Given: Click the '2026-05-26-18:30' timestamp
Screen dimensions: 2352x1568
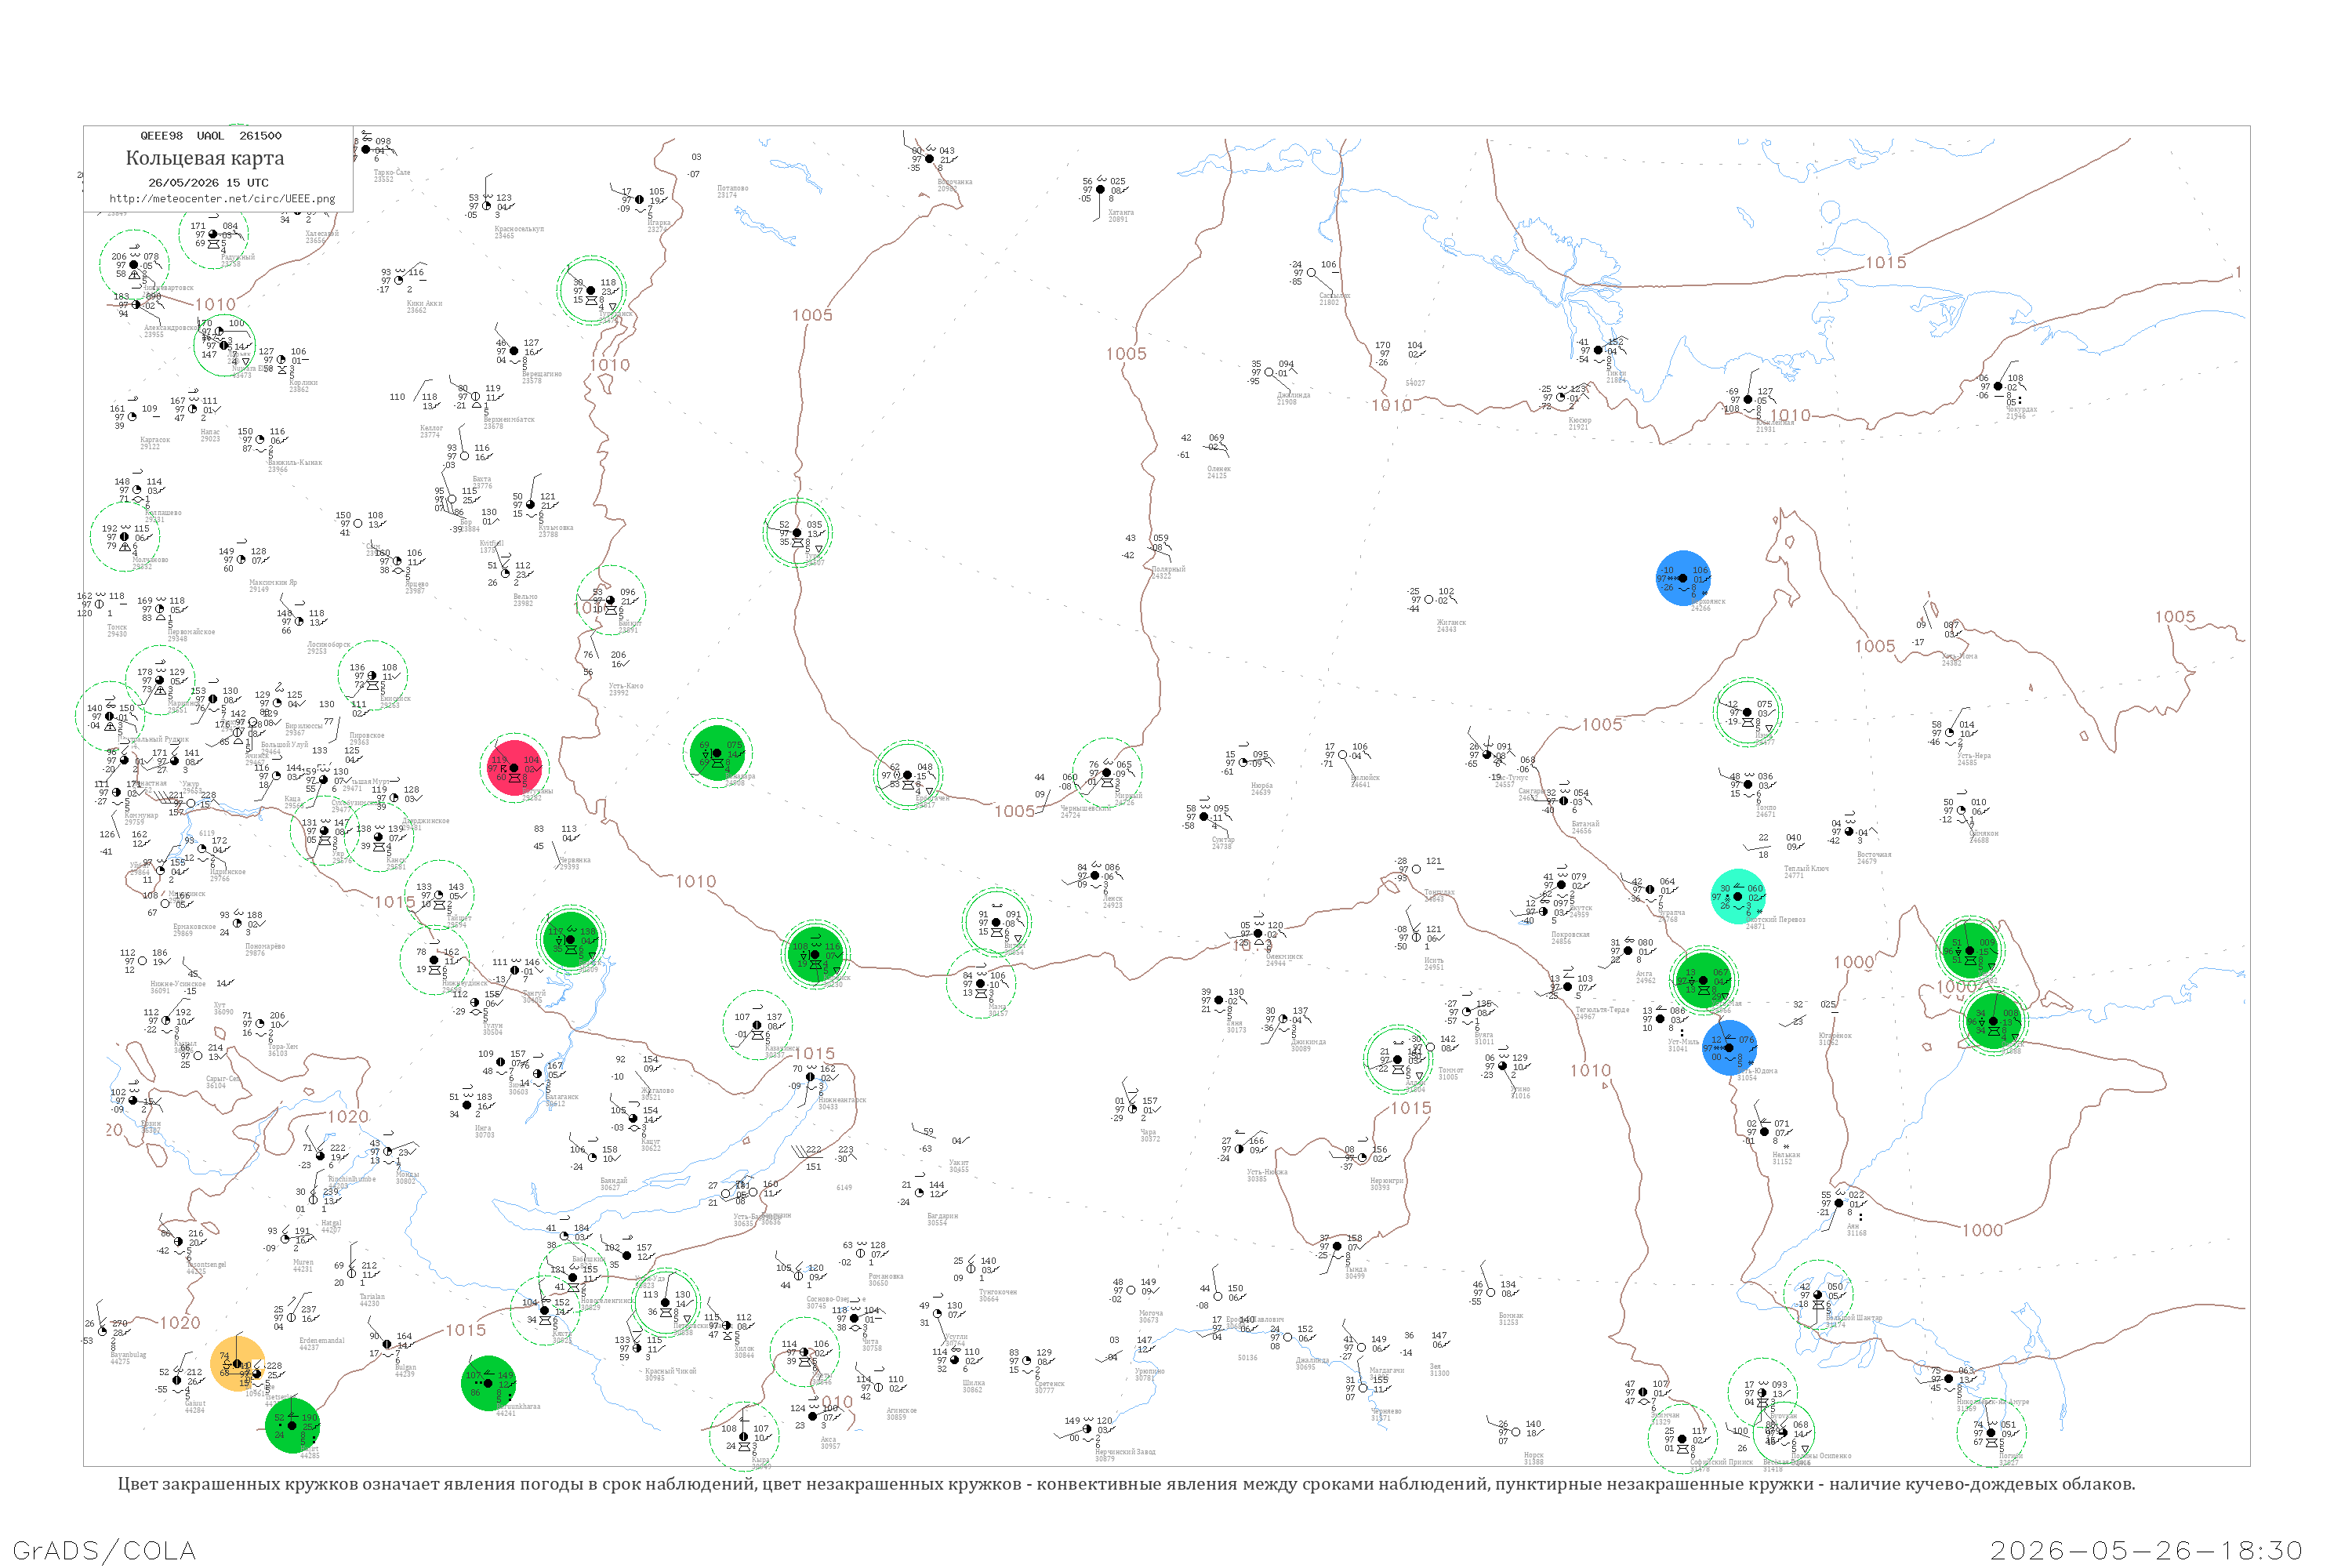Looking at the screenshot, I should 2146,1550.
